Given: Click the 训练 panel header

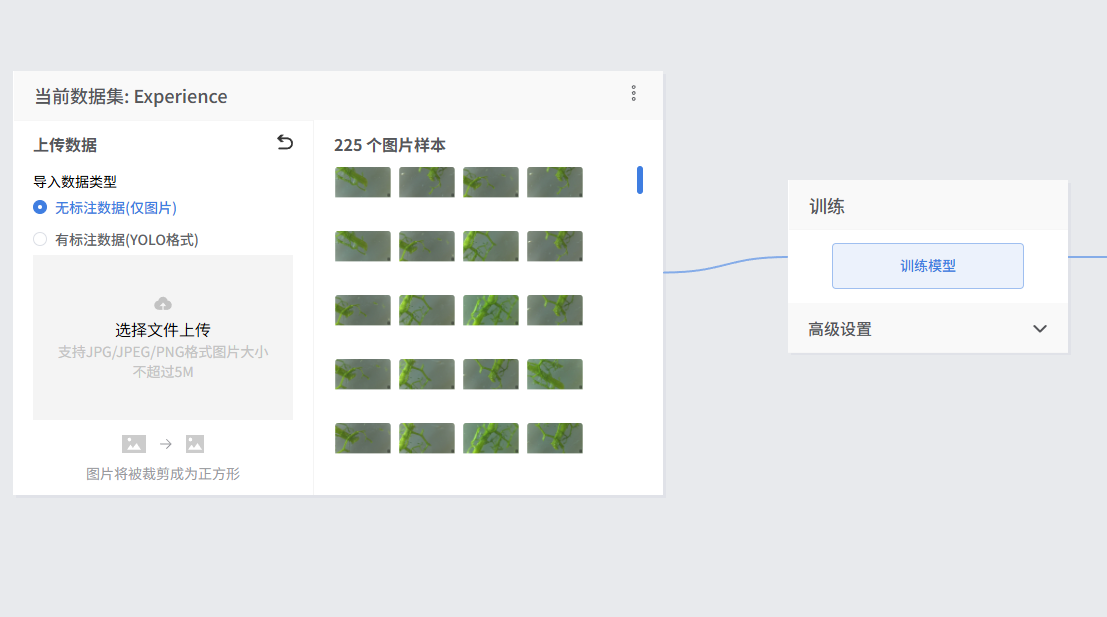Looking at the screenshot, I should 827,207.
